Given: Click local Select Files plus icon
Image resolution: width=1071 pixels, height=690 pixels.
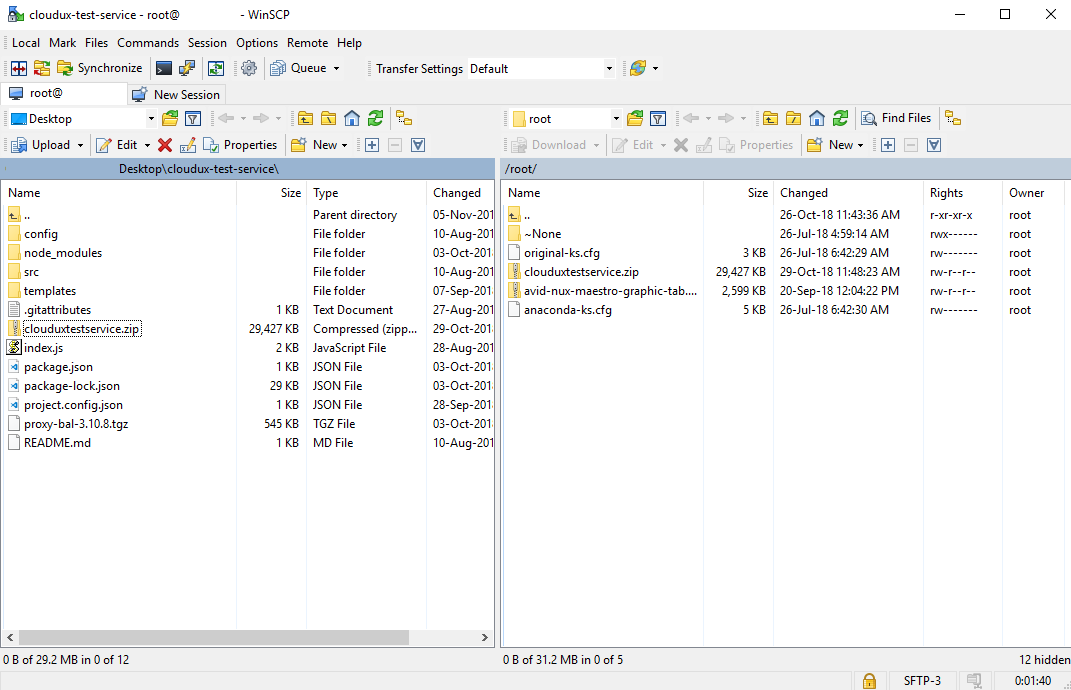Looking at the screenshot, I should [372, 145].
